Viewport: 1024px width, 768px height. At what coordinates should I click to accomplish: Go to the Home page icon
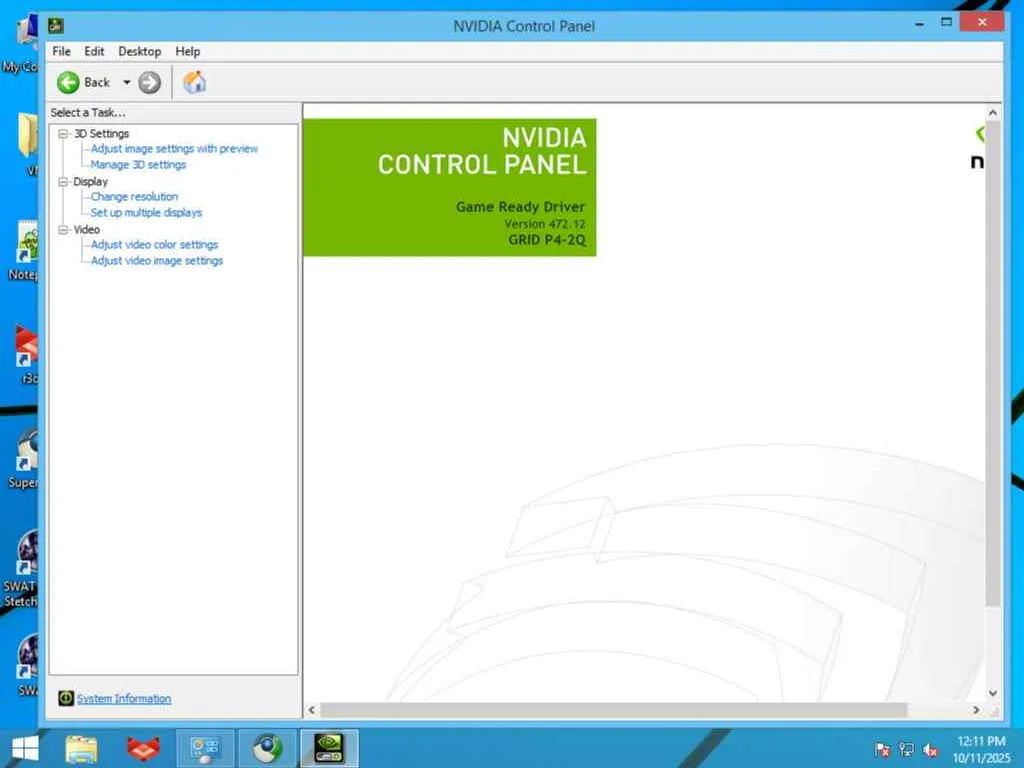(195, 82)
